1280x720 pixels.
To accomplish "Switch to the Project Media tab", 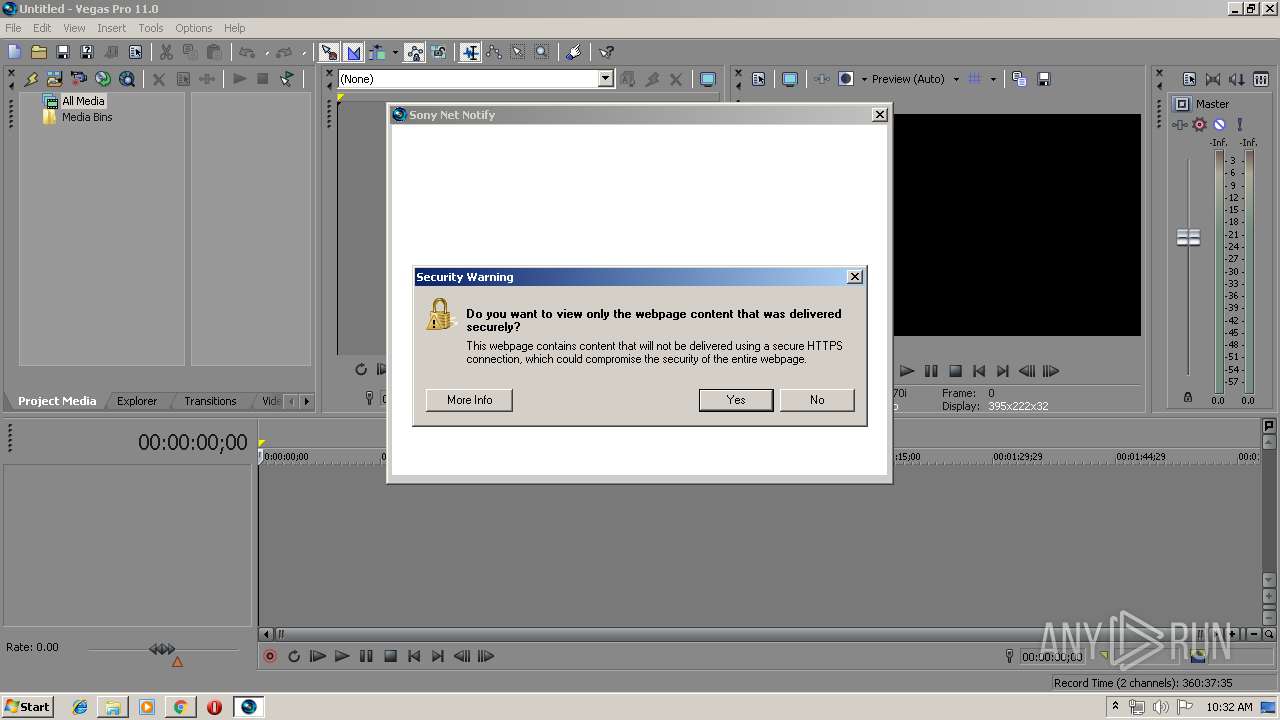I will (x=57, y=401).
